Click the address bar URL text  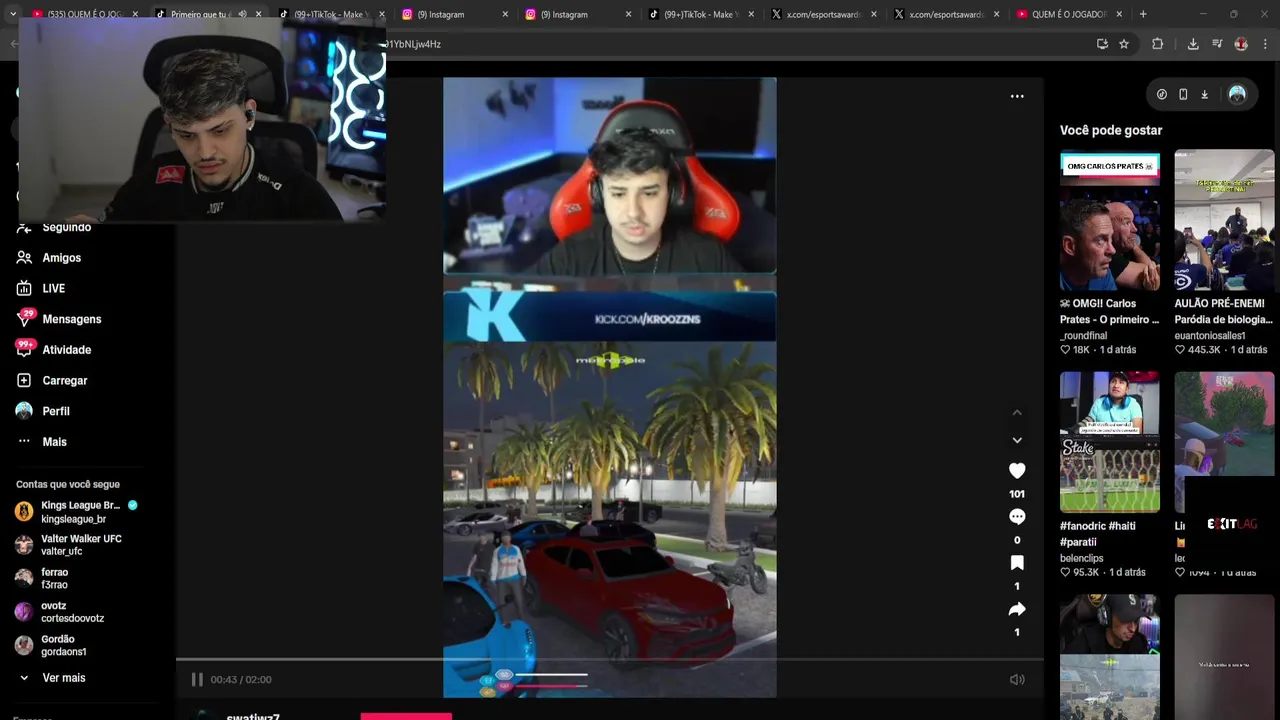(414, 44)
